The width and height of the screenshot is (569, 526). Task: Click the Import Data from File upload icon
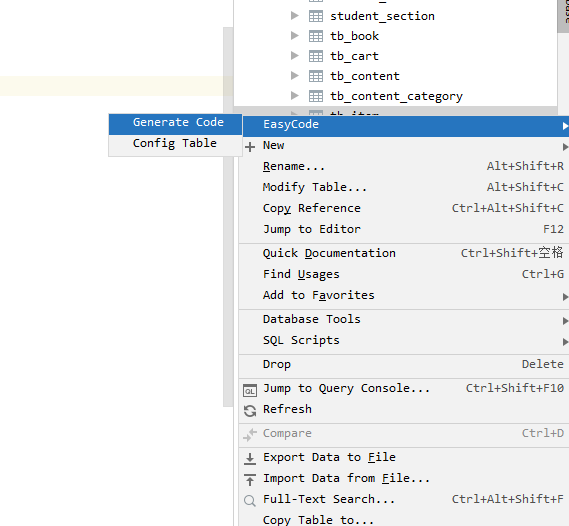tap(250, 480)
